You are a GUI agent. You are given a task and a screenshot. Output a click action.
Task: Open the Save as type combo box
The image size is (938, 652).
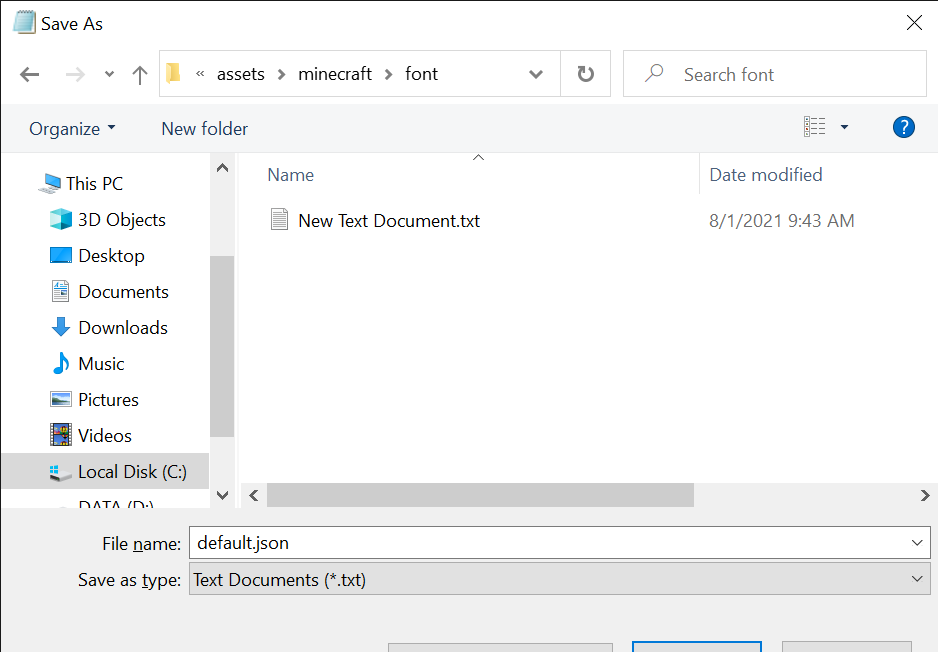560,579
